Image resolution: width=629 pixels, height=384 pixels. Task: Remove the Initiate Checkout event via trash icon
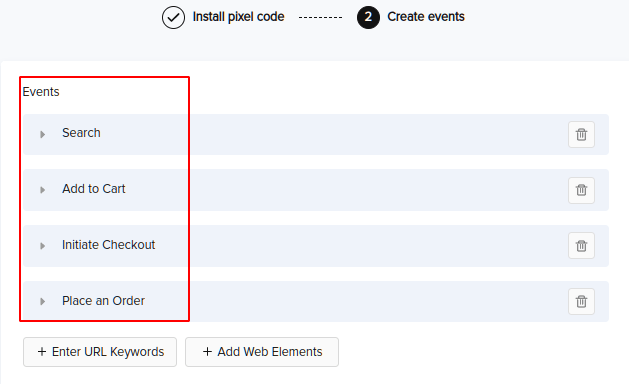(x=581, y=246)
